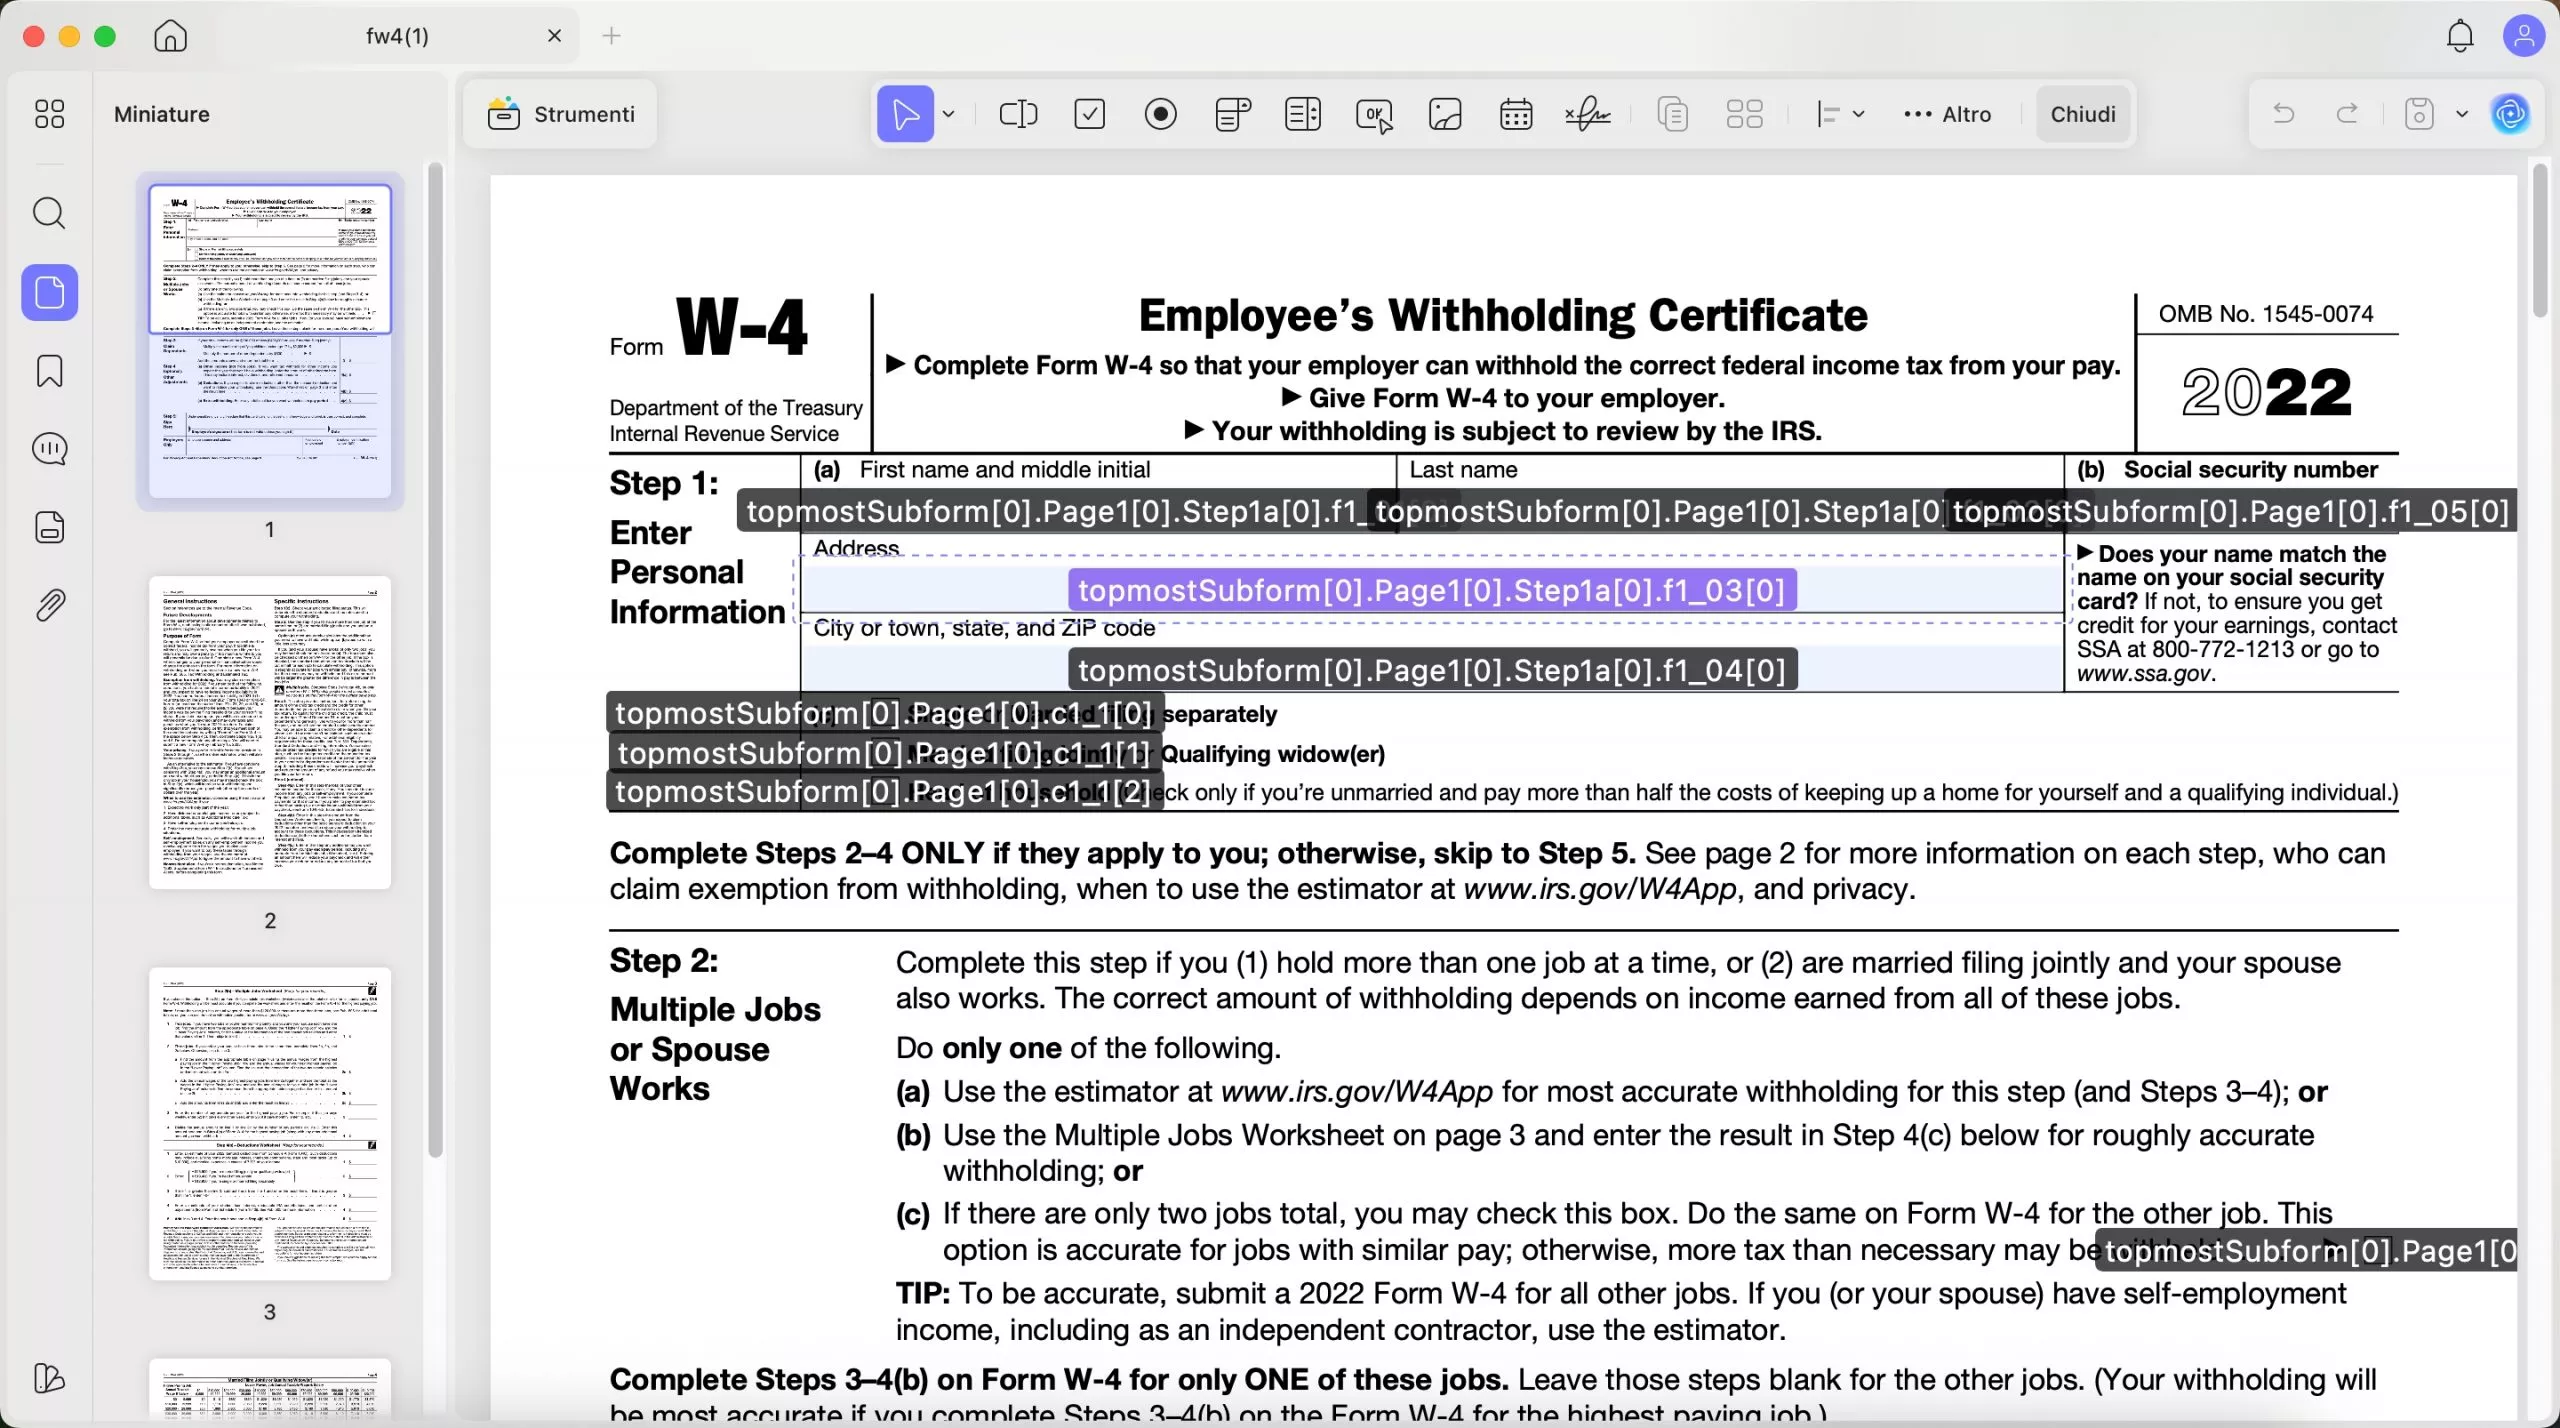Select the Step 2(c) checkbox field label
Screen dimensions: 2560x1428
click(2307, 1251)
